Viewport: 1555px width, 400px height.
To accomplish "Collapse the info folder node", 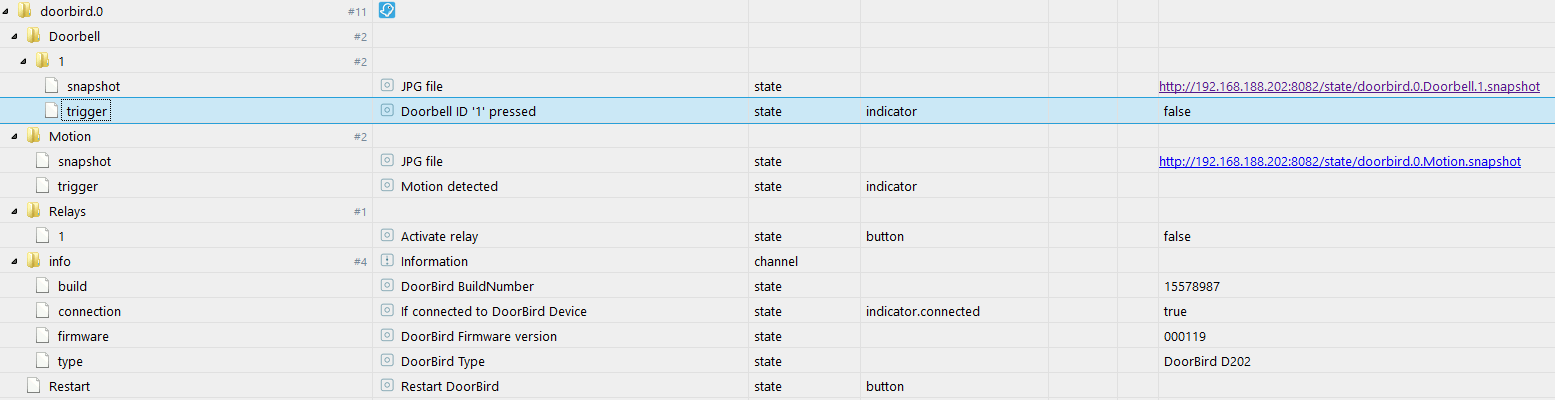I will (x=15, y=262).
